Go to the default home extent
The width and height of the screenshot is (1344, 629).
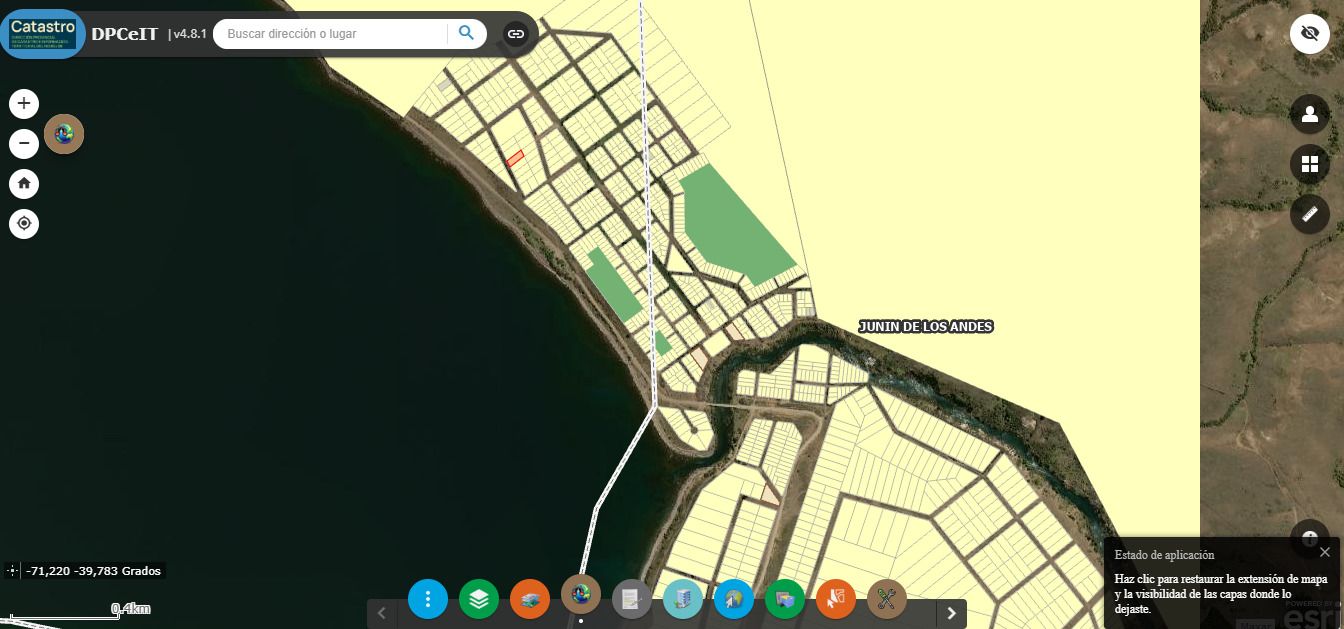(x=24, y=183)
